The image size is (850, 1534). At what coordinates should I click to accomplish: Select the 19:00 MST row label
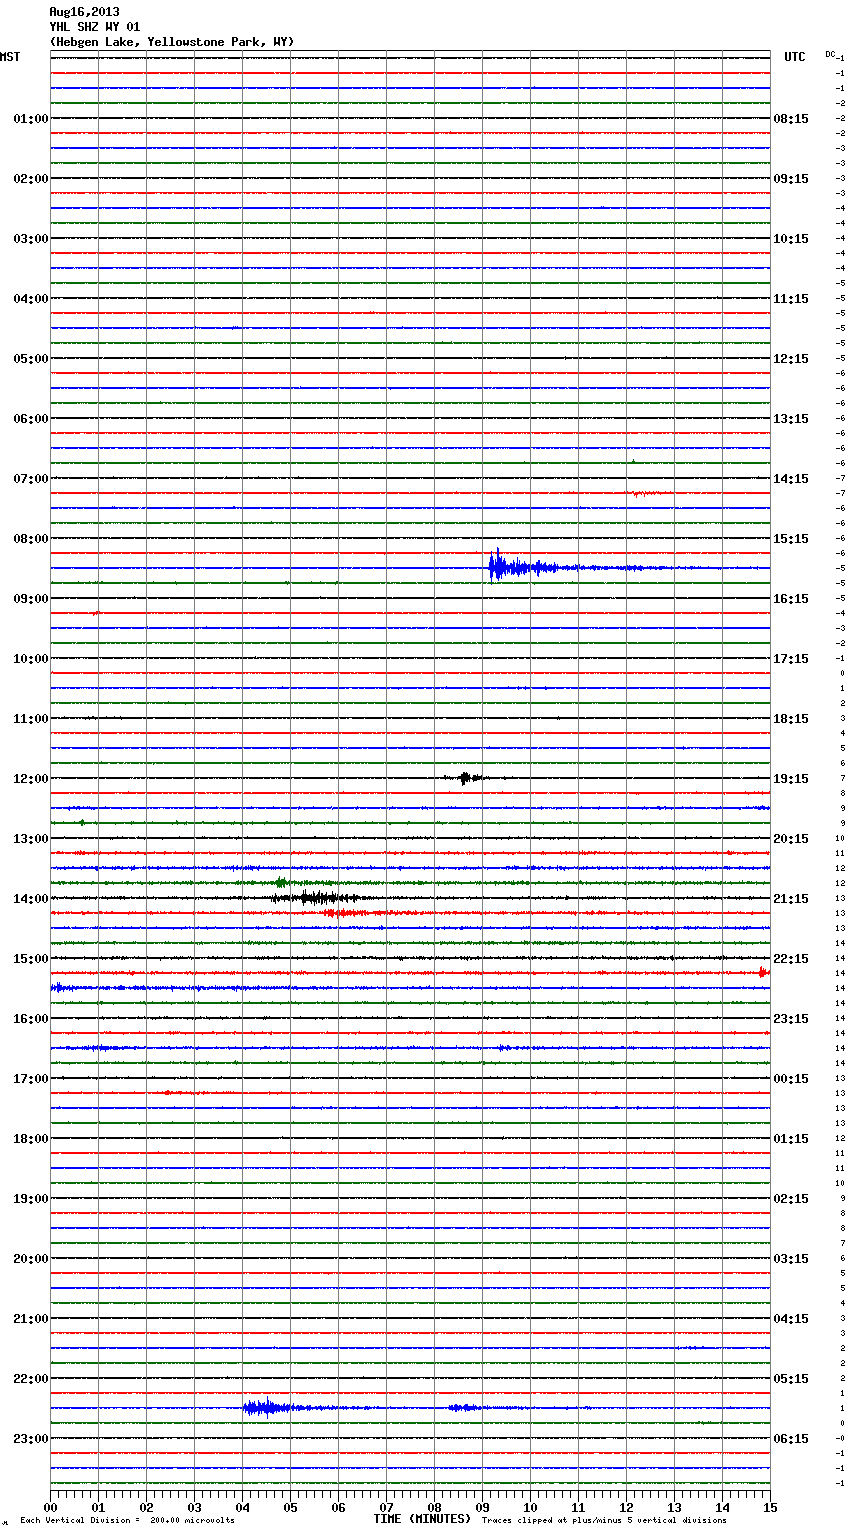[30, 1199]
